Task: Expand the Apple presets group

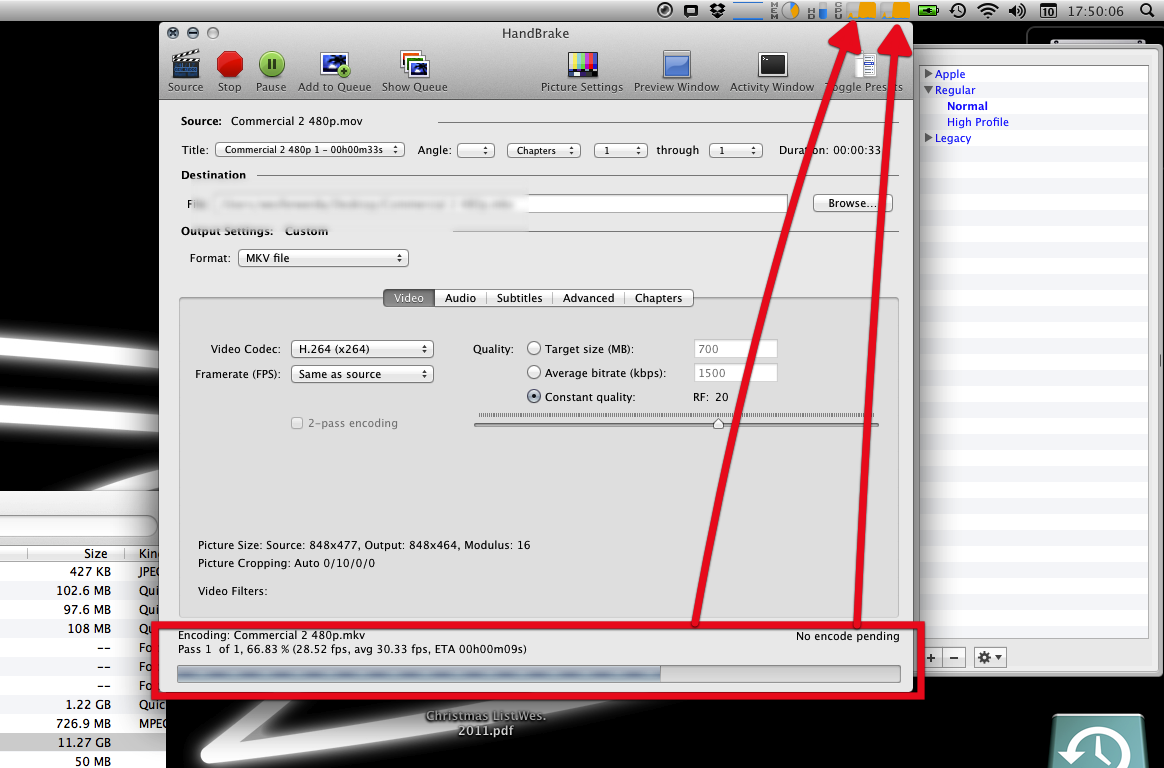Action: [929, 73]
